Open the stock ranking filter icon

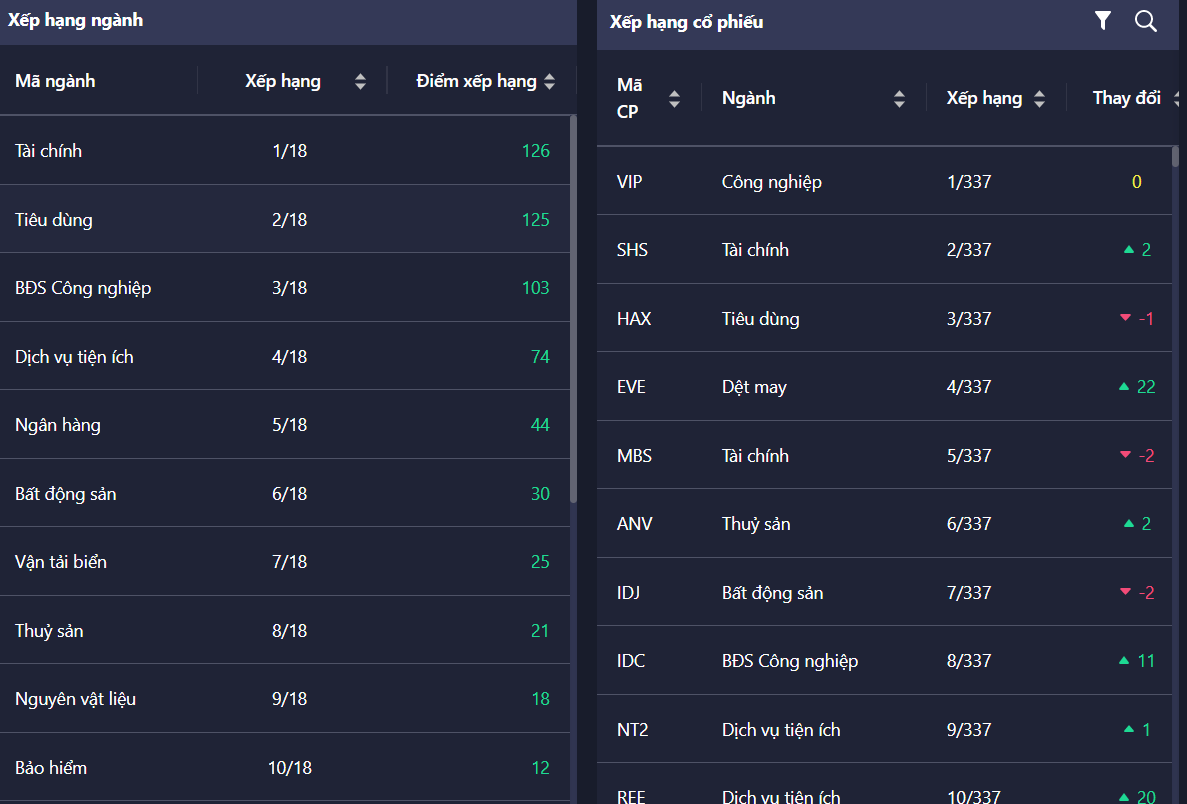click(x=1103, y=21)
